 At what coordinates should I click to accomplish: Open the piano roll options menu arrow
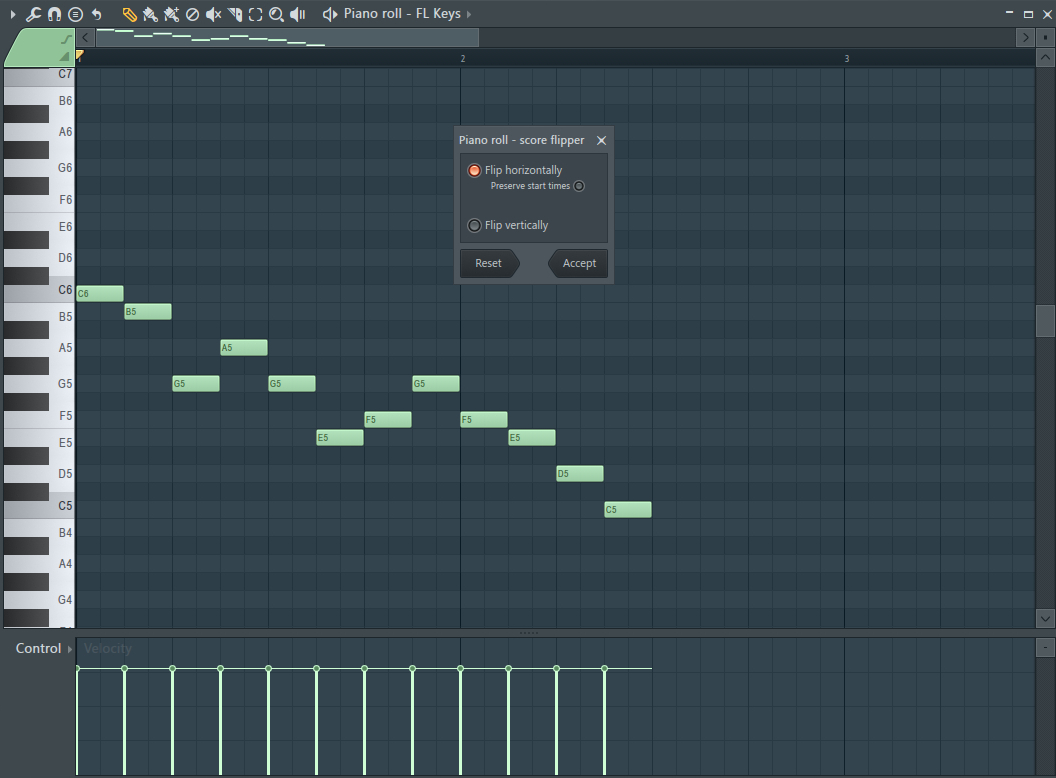click(x=13, y=14)
